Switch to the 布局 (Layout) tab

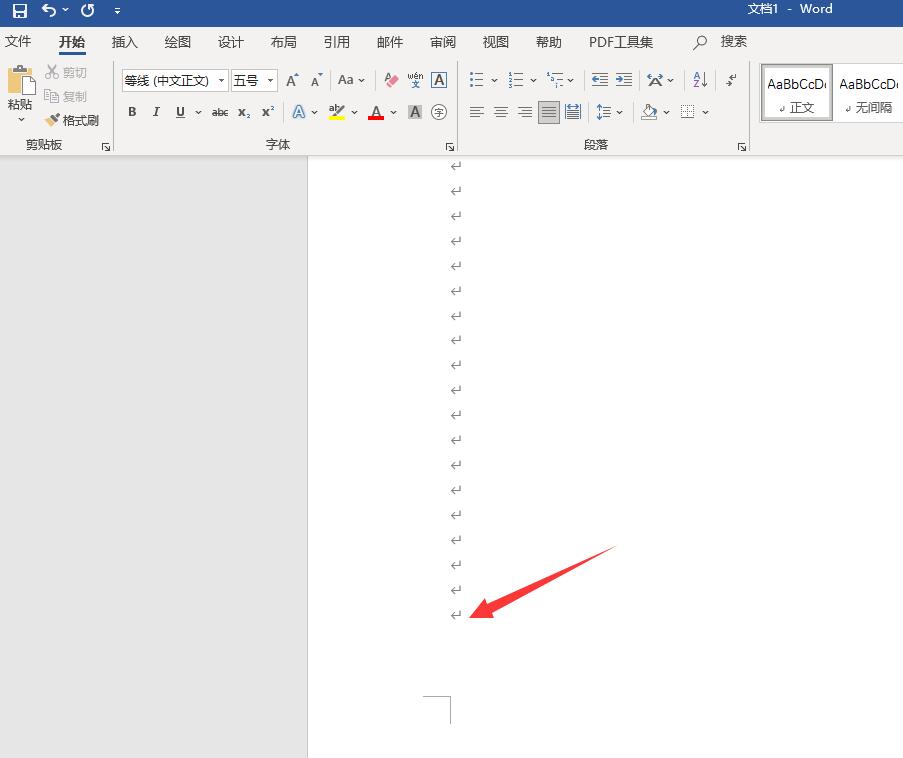[x=283, y=42]
